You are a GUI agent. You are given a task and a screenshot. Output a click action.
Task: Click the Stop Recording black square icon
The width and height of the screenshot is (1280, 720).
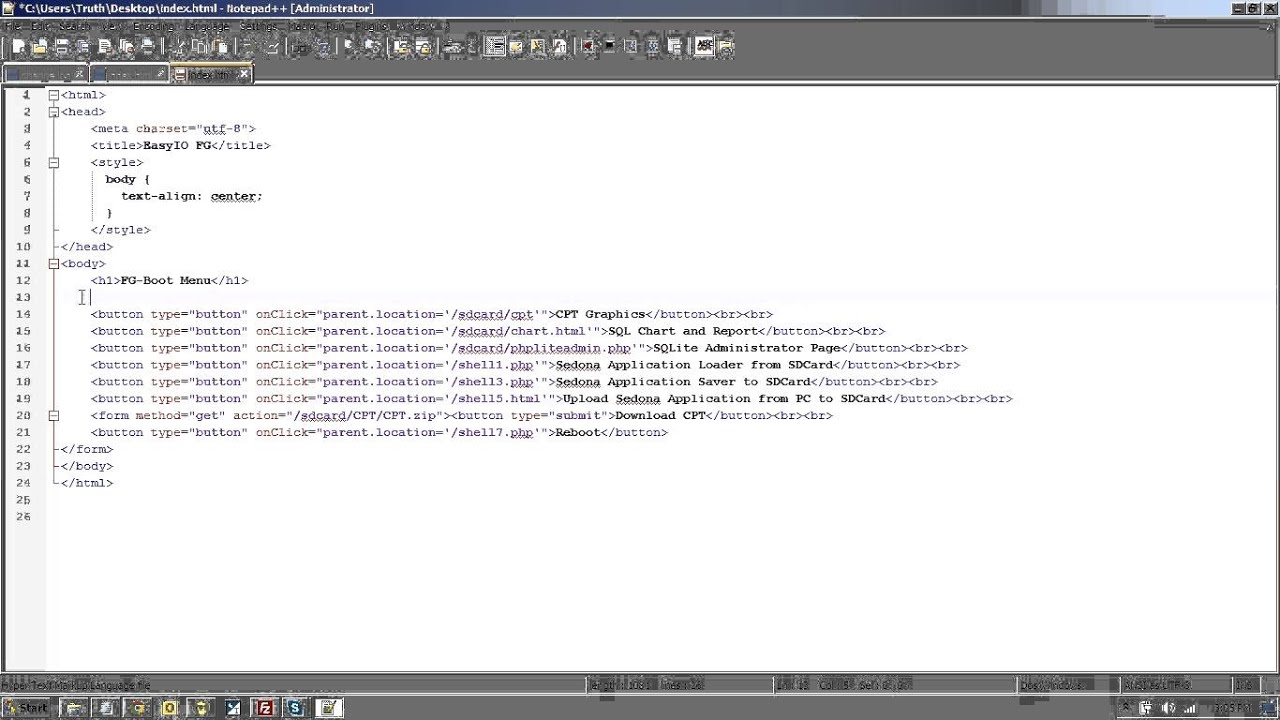pos(609,46)
